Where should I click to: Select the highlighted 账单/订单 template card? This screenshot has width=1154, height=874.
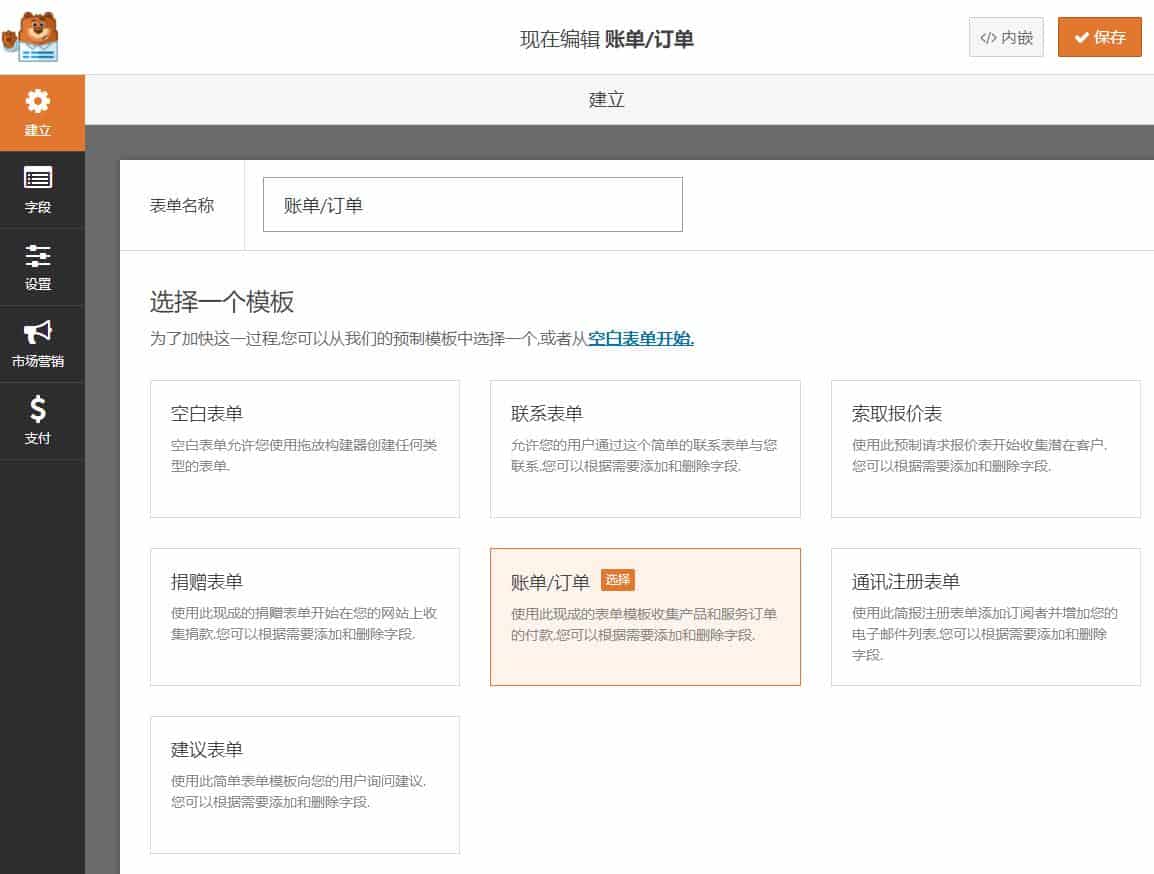[x=645, y=617]
